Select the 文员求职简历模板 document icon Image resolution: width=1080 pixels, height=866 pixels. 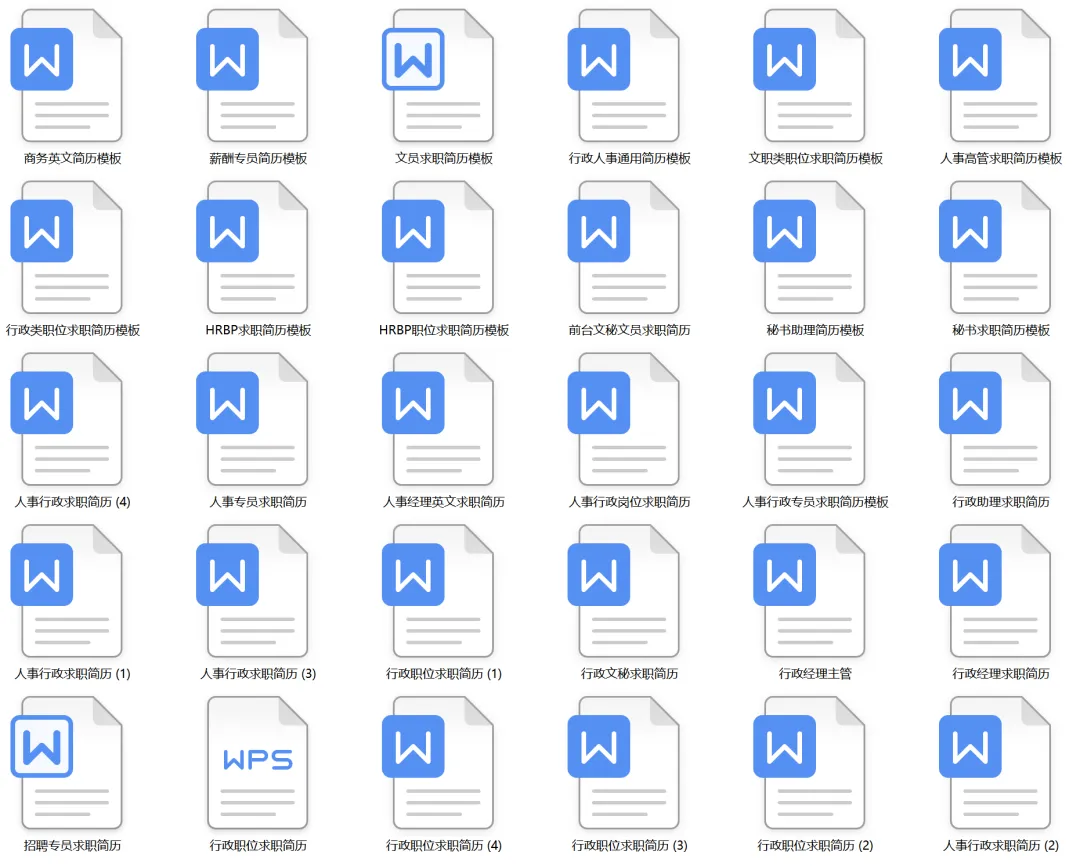[438, 76]
